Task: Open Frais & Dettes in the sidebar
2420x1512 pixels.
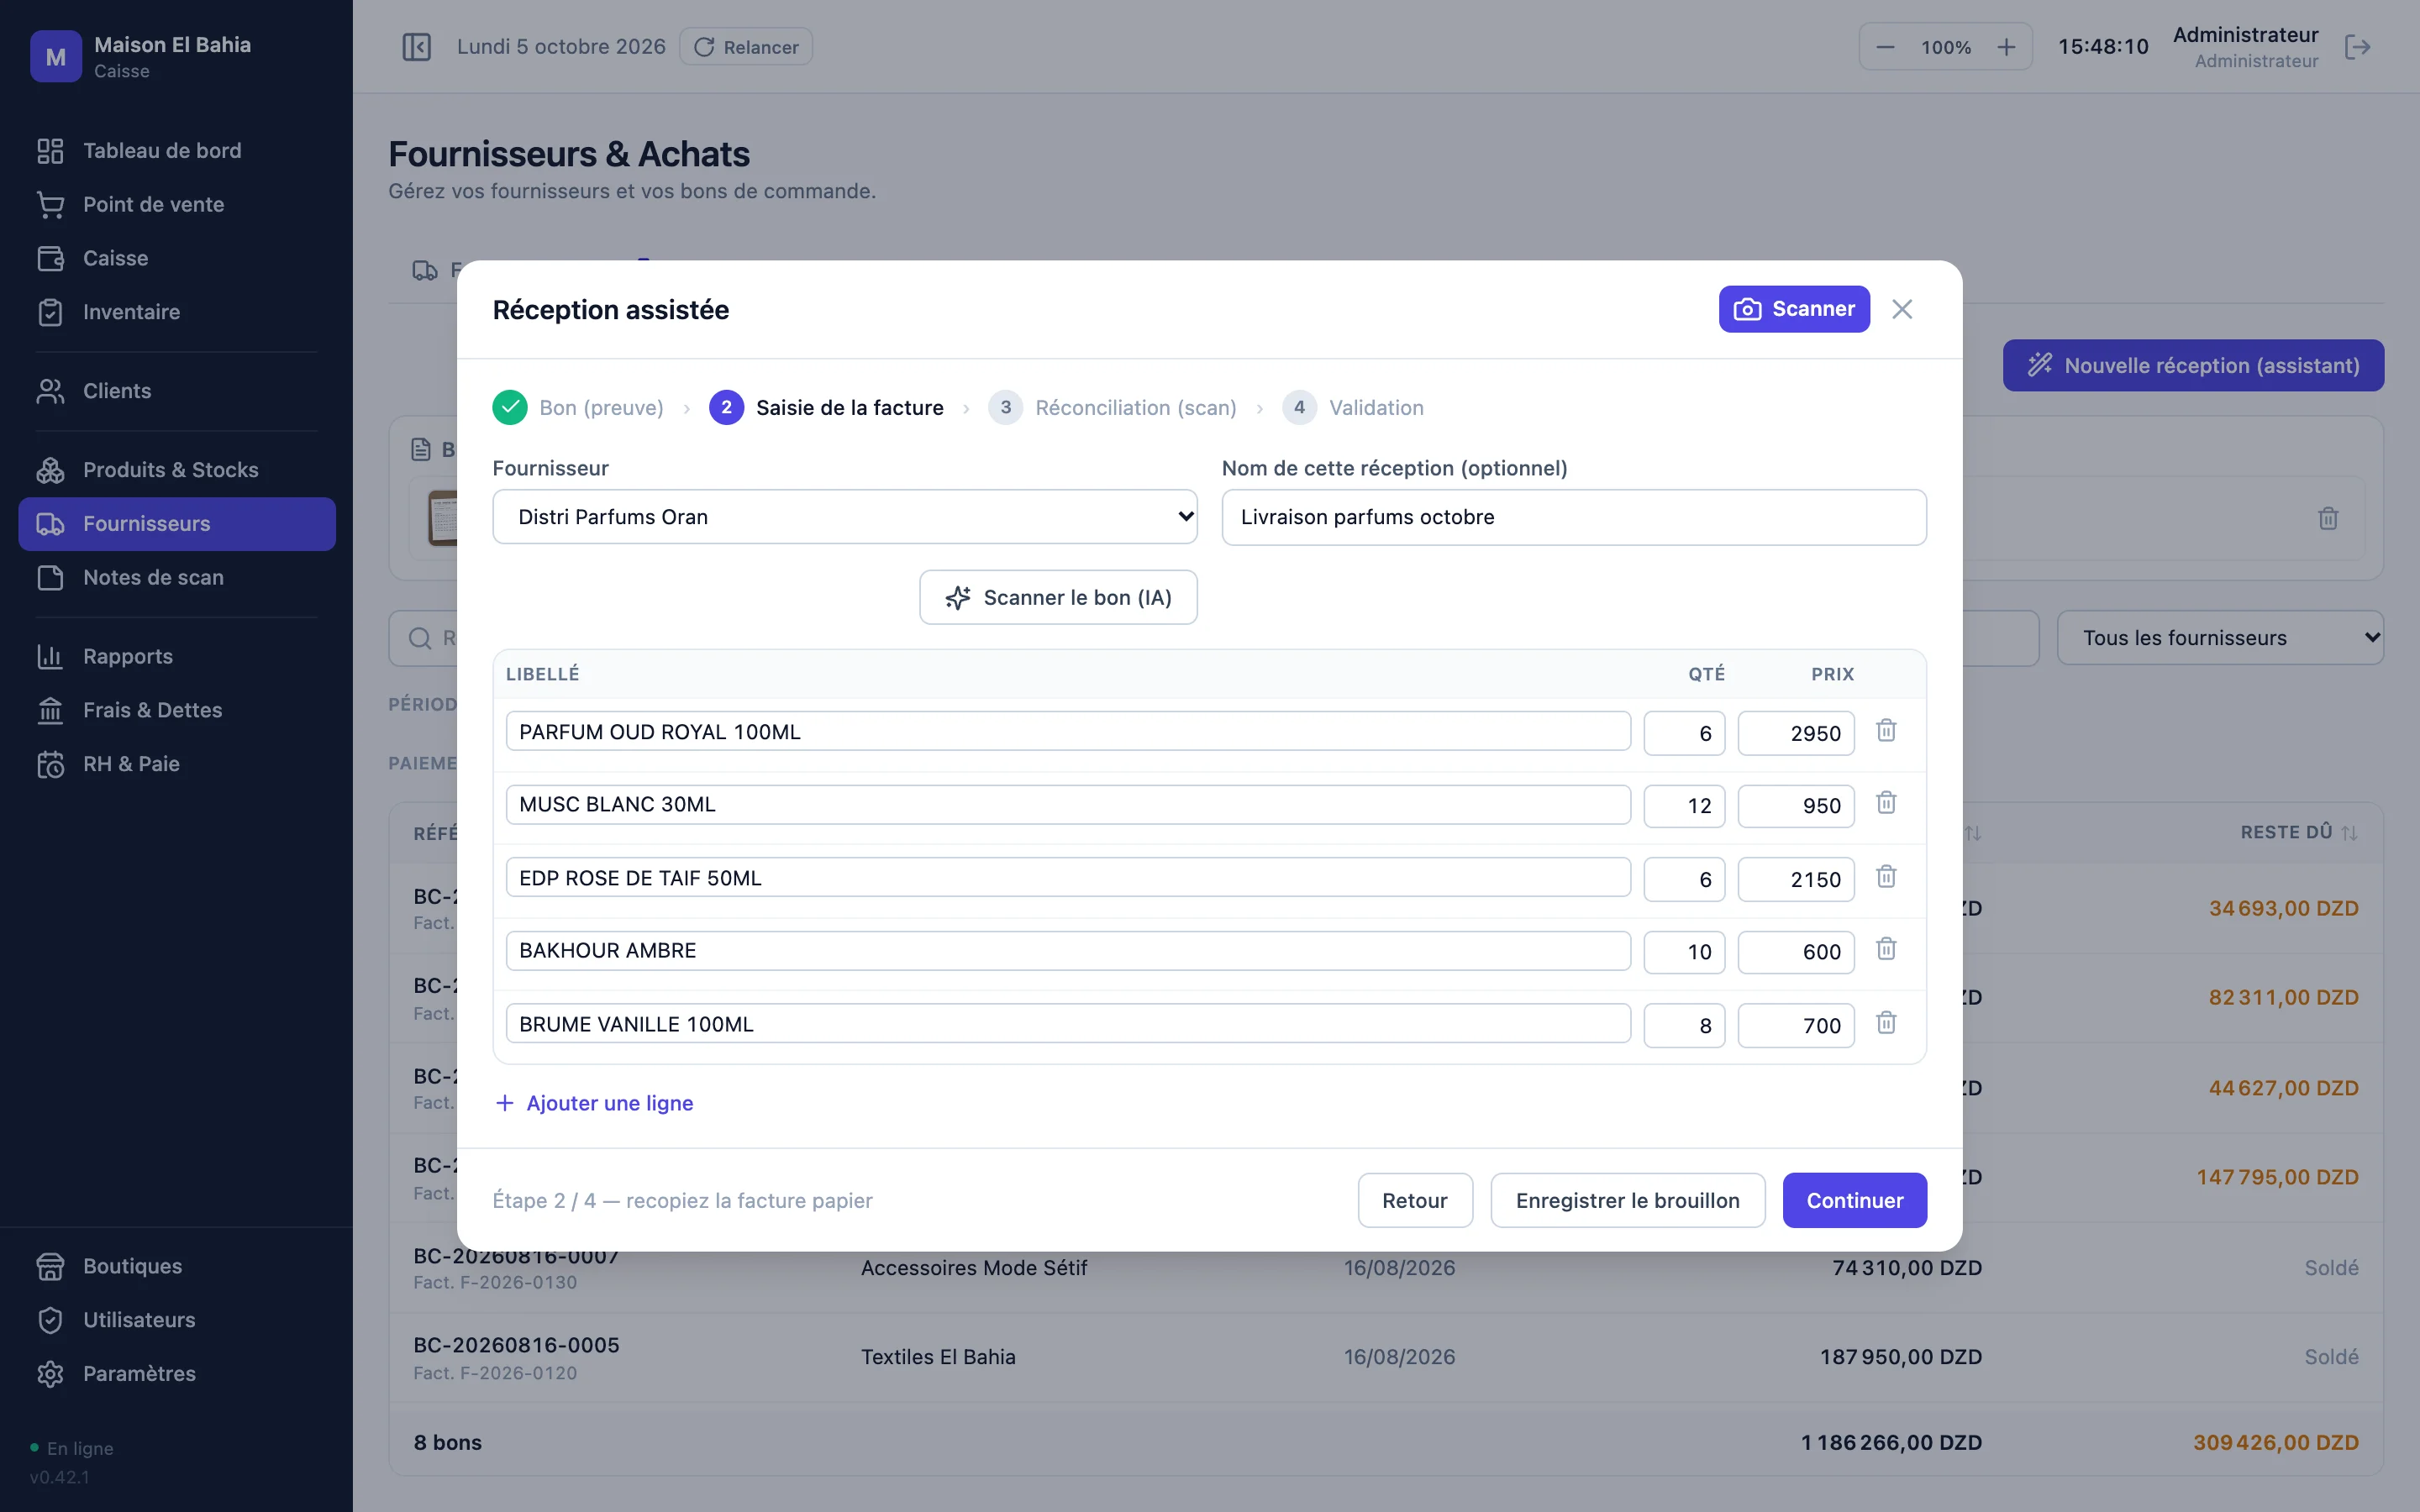Action: point(177,710)
